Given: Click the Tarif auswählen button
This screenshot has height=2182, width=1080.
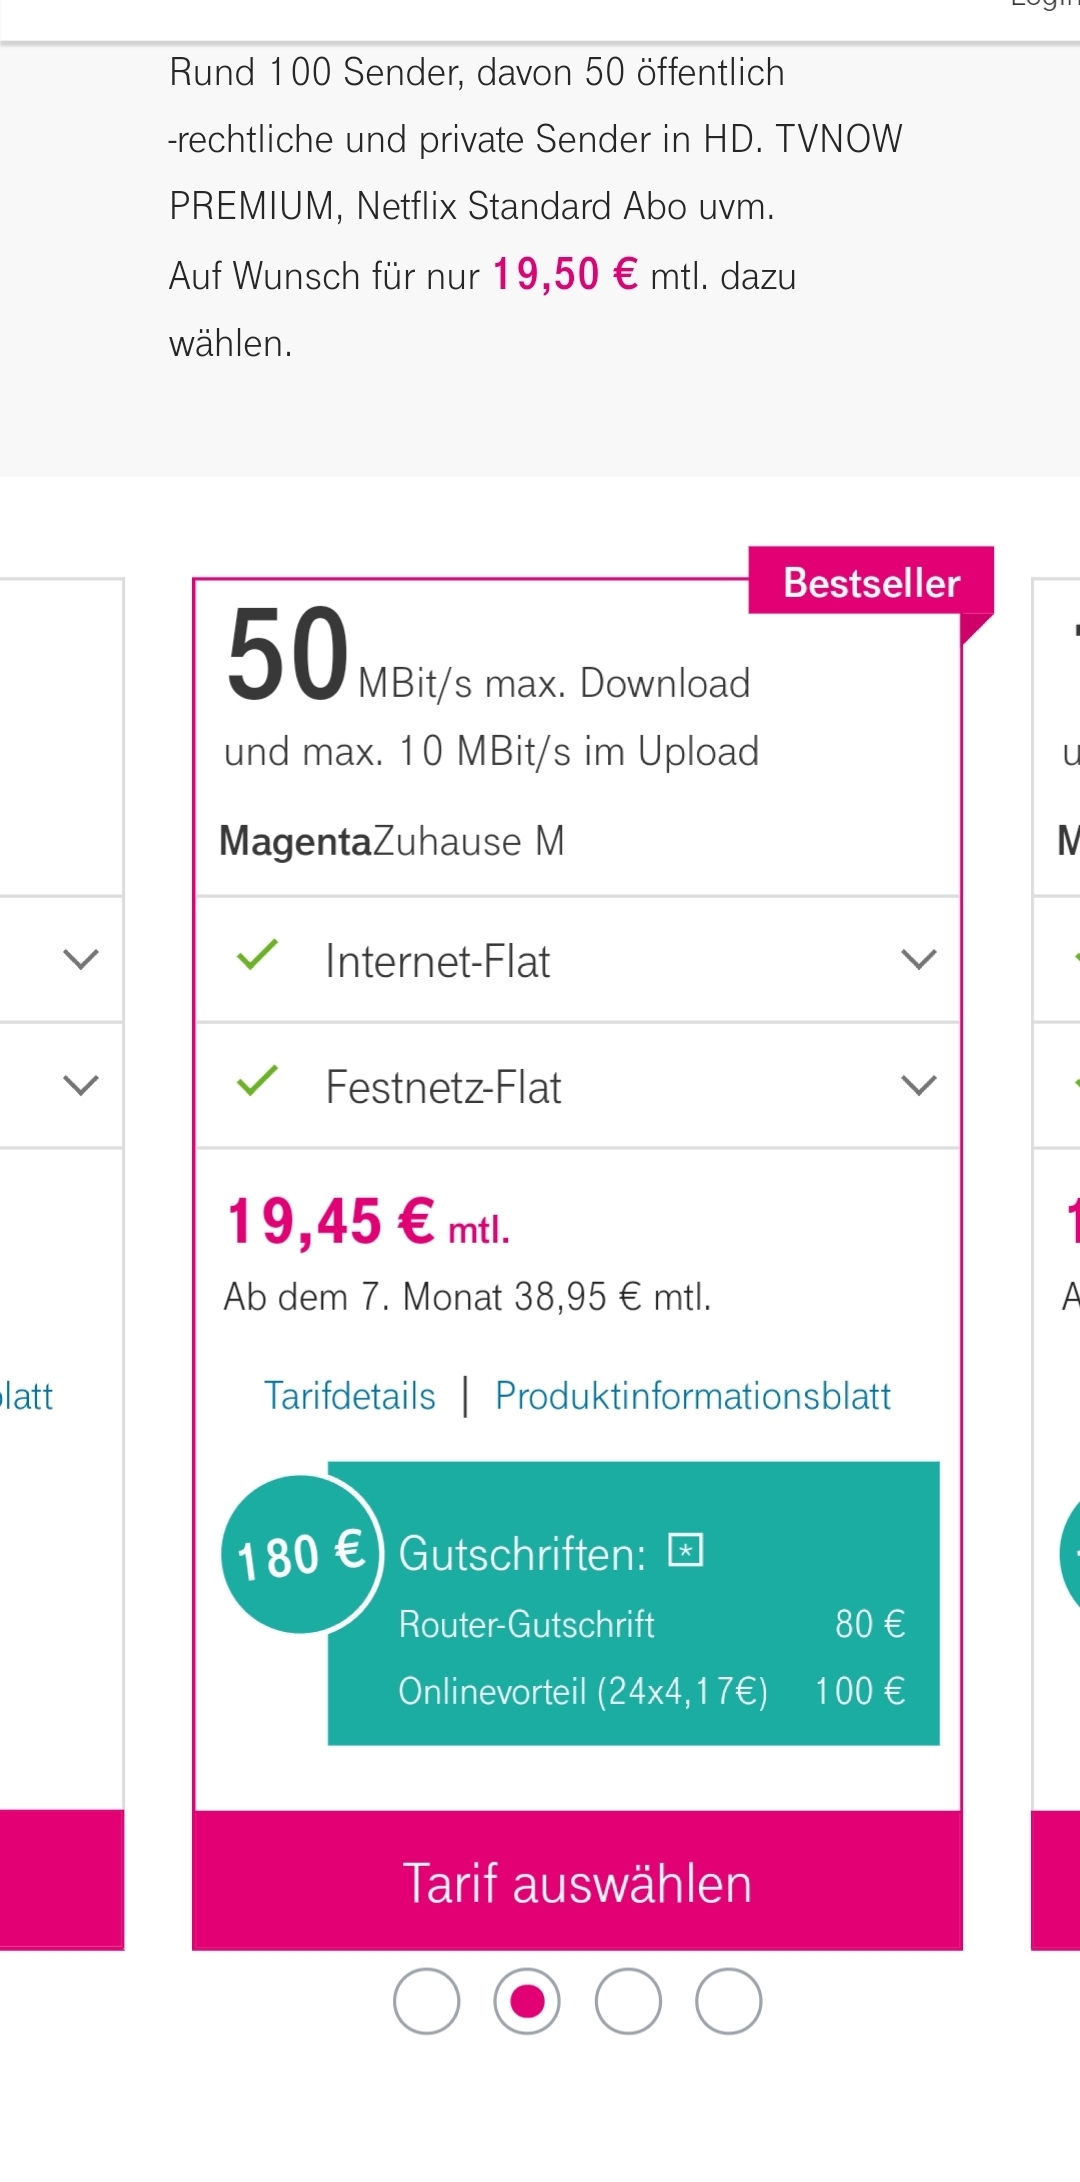Looking at the screenshot, I should tap(577, 1880).
